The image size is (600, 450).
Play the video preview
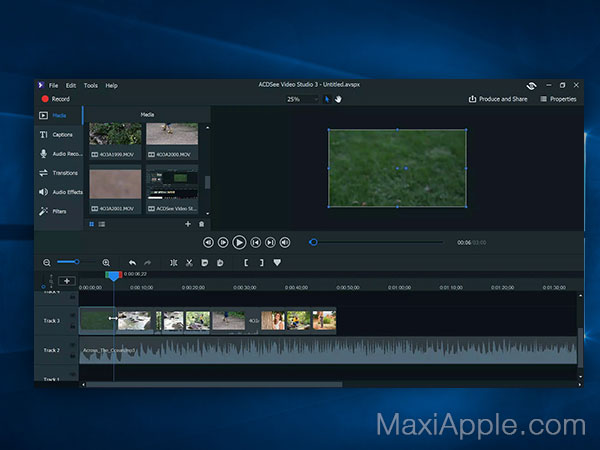tap(239, 243)
